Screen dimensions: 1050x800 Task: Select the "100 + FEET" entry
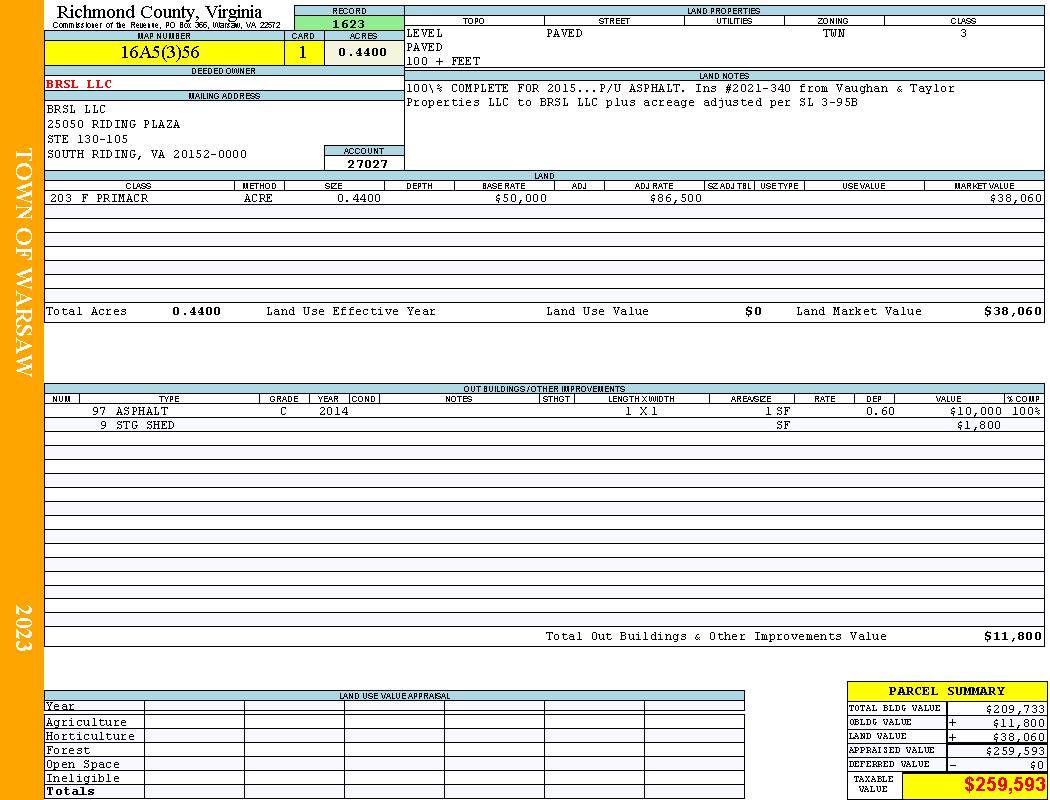[x=443, y=62]
